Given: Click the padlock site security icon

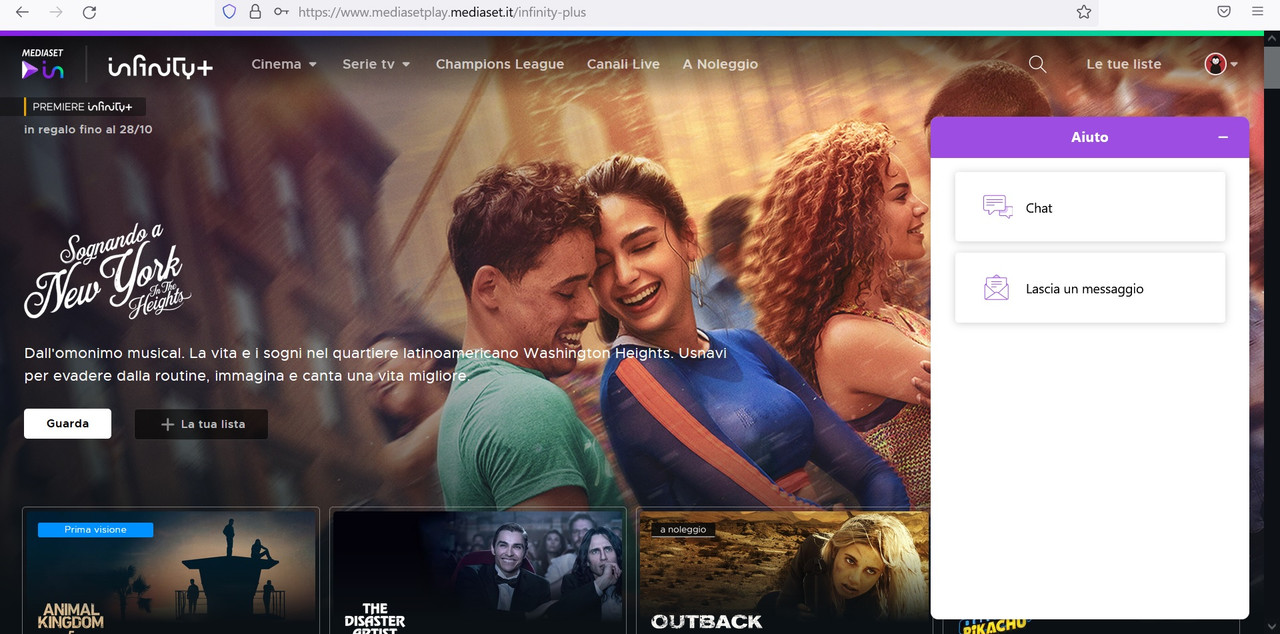Looking at the screenshot, I should tap(255, 12).
